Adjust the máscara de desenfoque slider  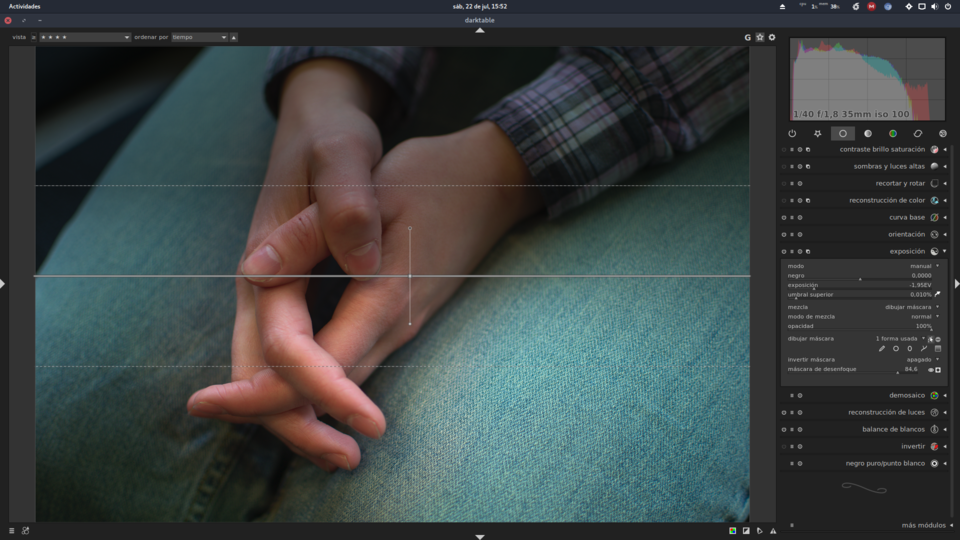pos(855,370)
